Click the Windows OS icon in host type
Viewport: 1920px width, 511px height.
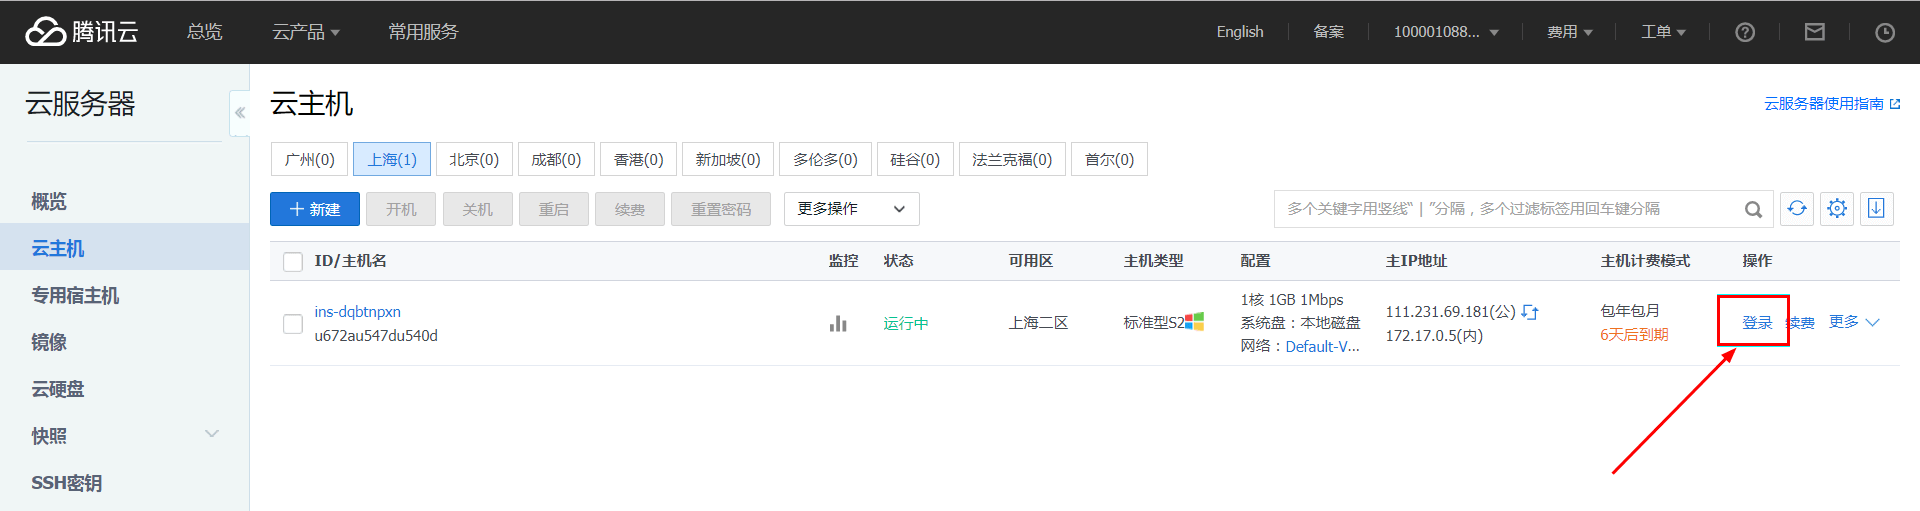pos(1195,321)
